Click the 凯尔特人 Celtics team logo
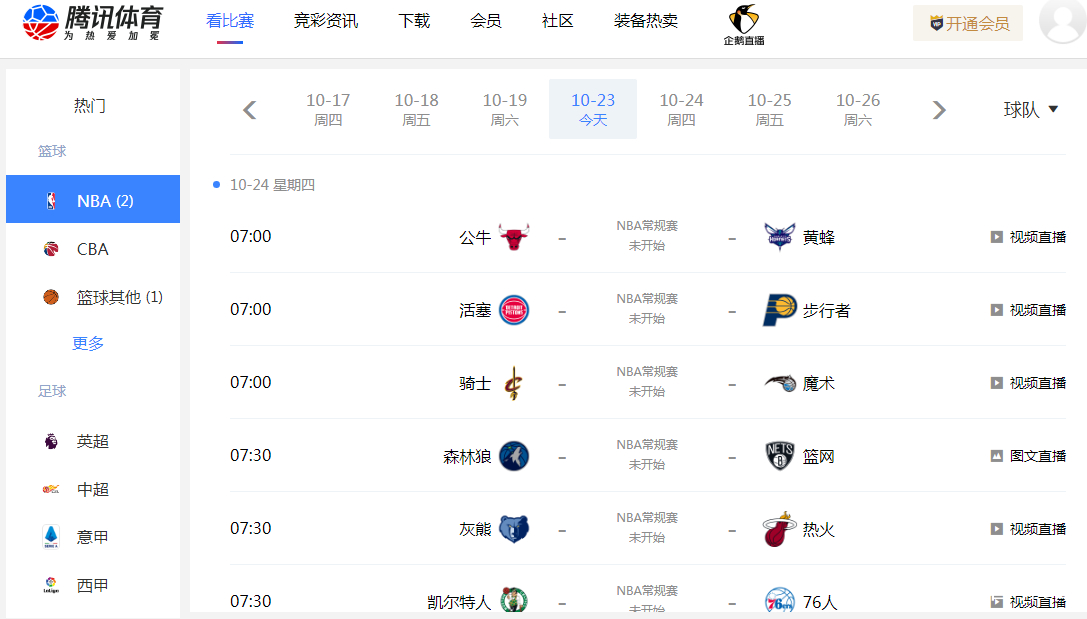Viewport: 1087px width, 619px height. coord(514,601)
